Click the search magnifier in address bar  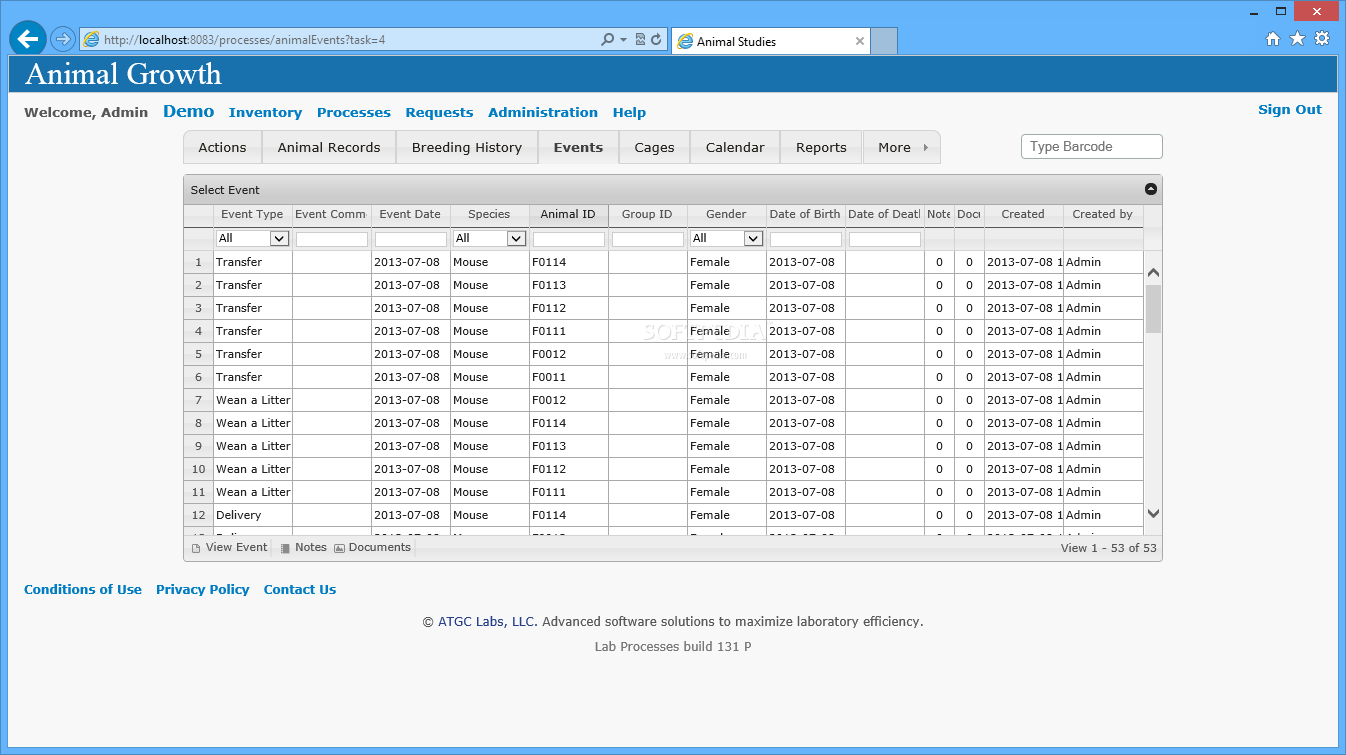(x=607, y=40)
